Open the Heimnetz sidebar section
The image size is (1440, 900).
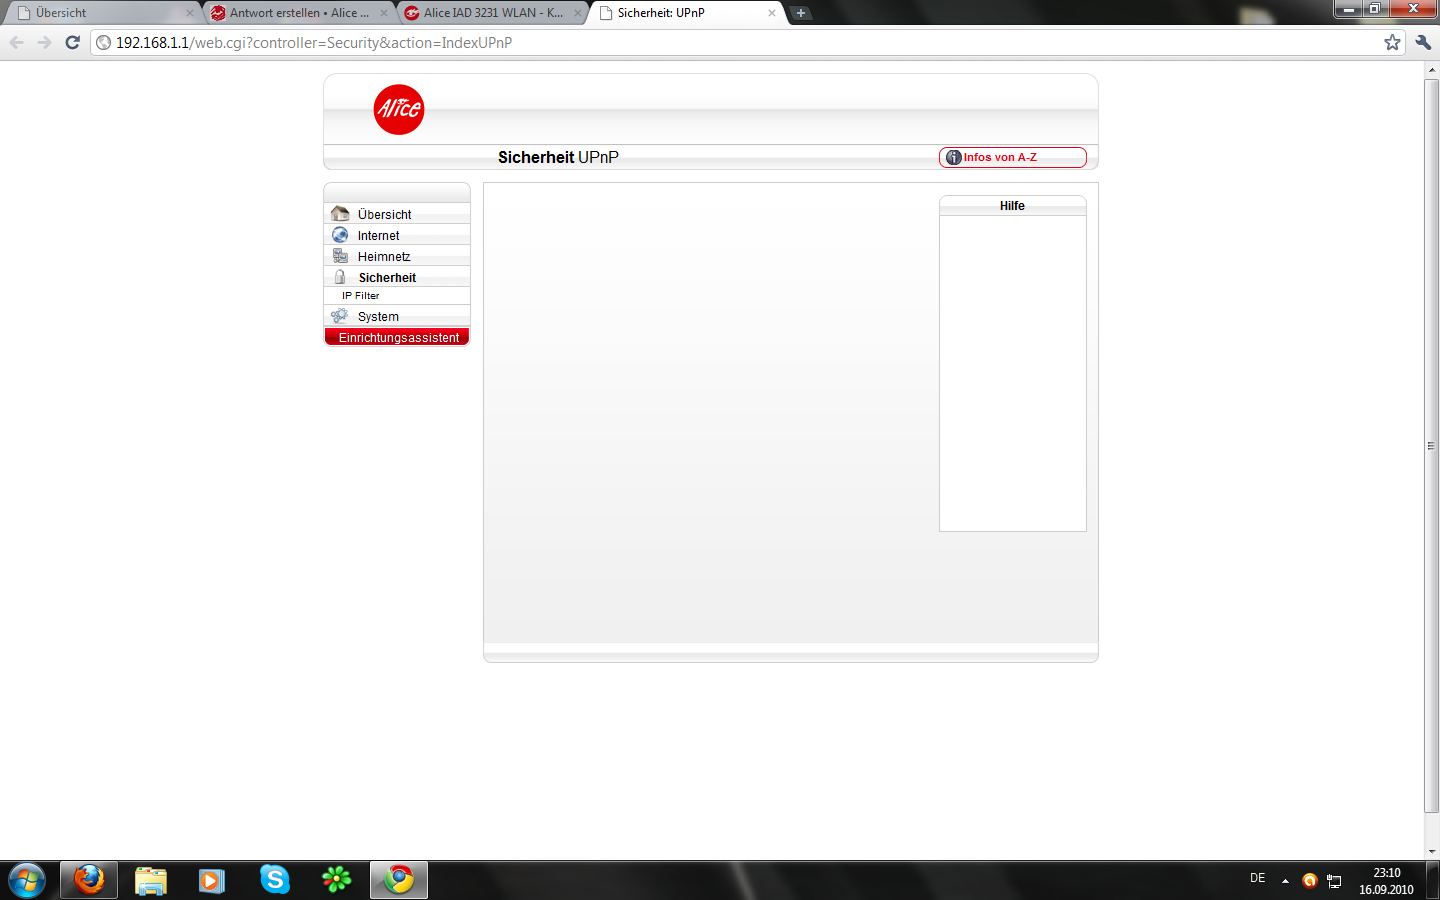click(383, 257)
